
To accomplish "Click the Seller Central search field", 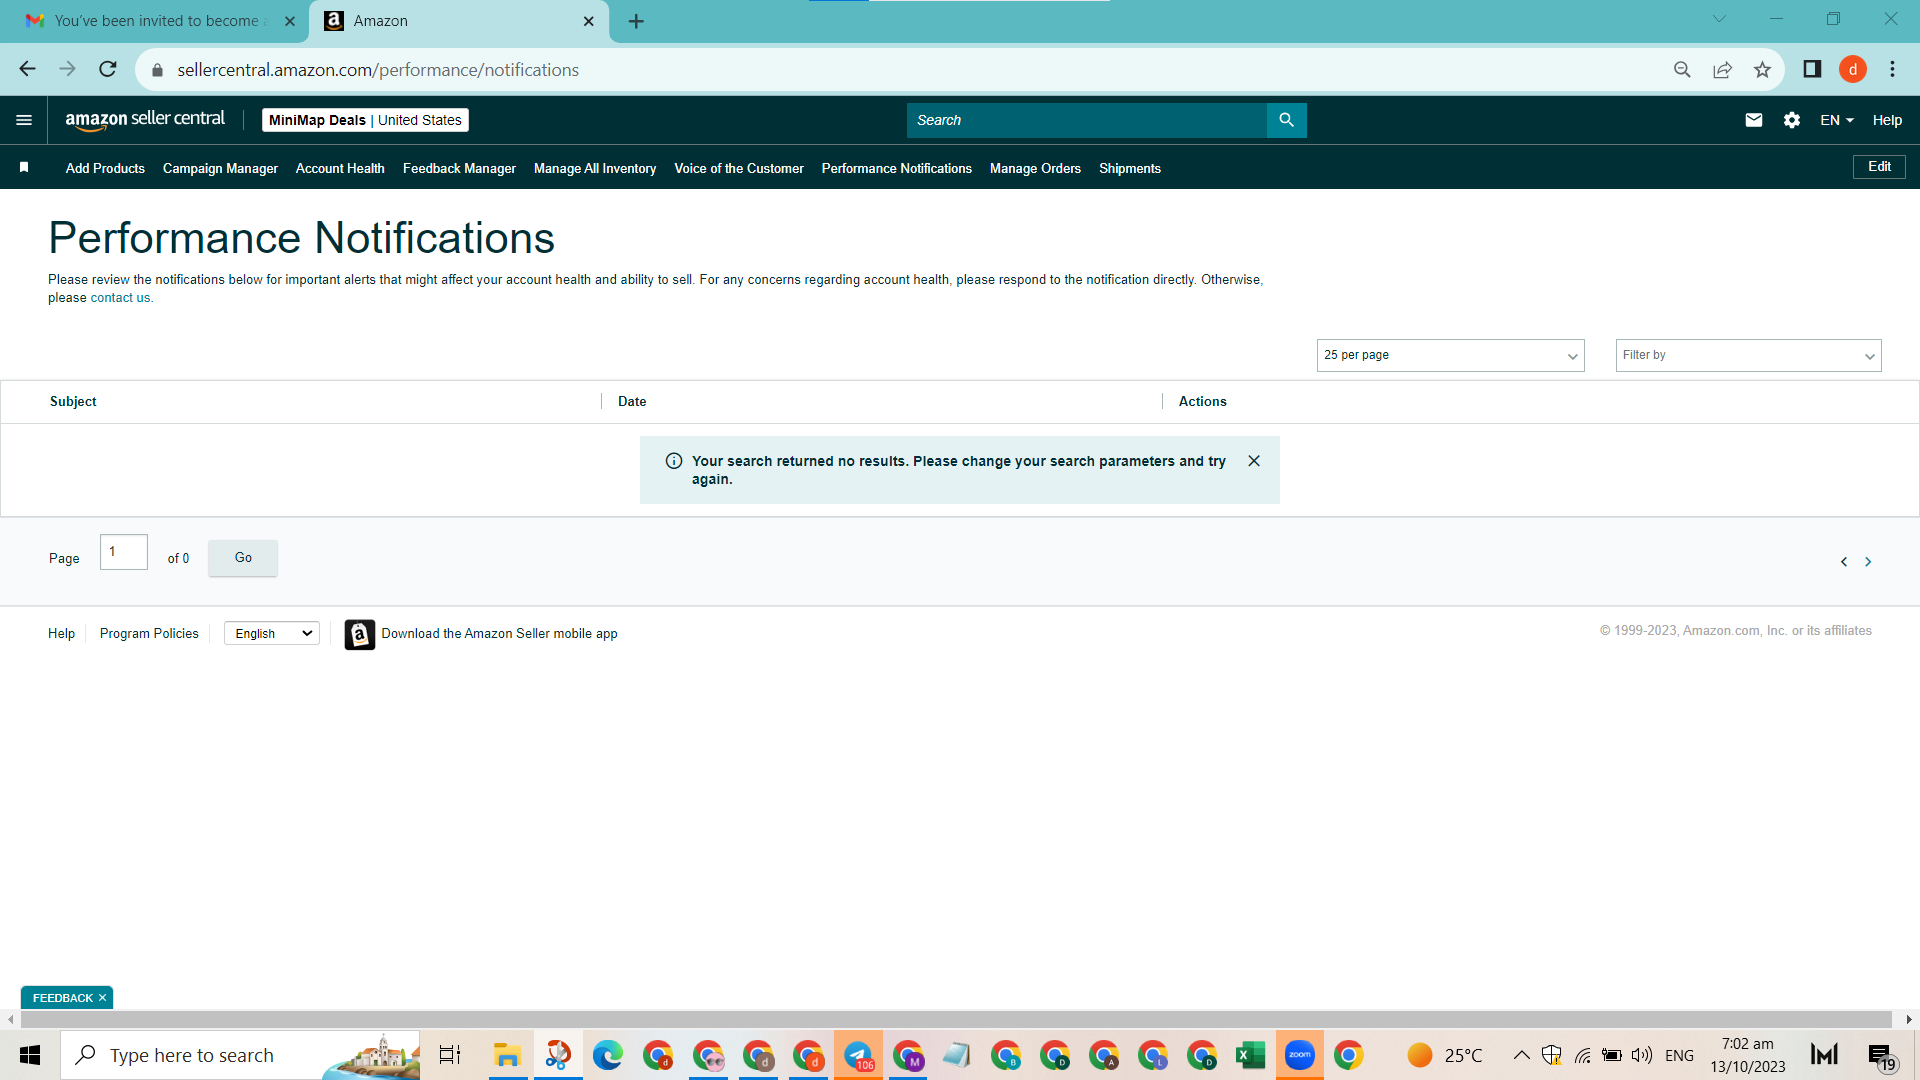I will [x=1086, y=120].
